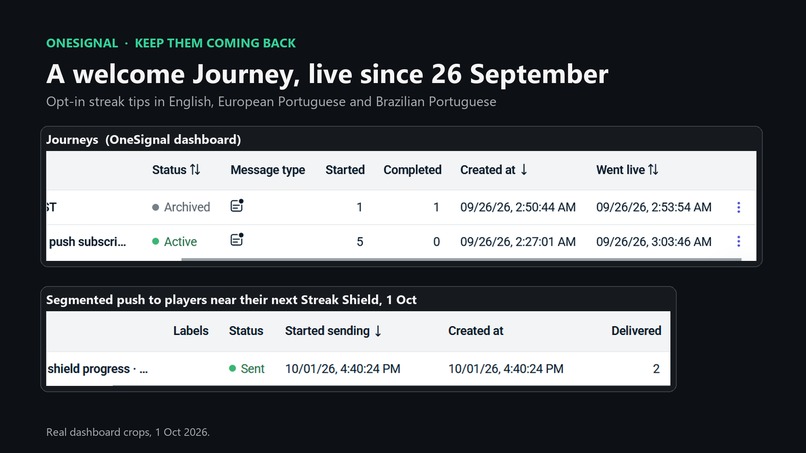Viewport: 806px width, 453px height.
Task: Click message type icon in Active row
Action: [x=237, y=240]
